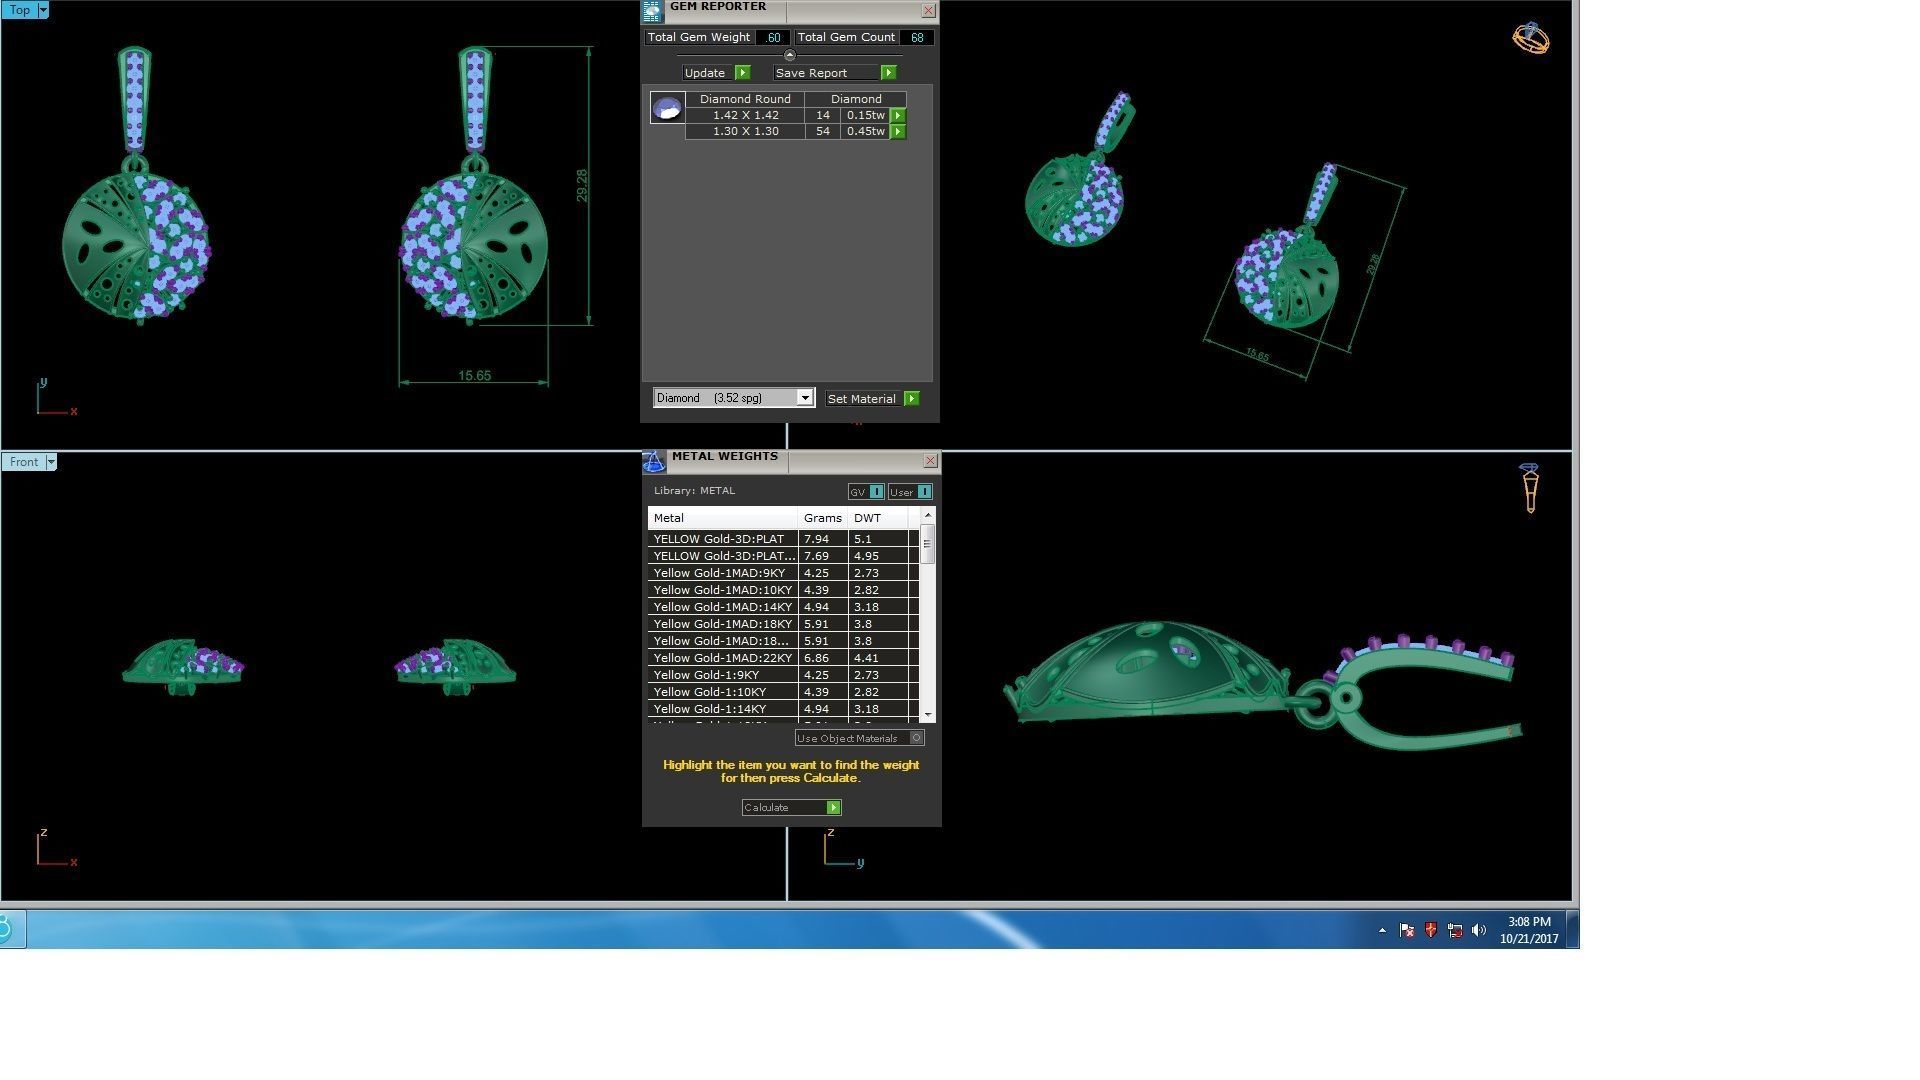Image resolution: width=1920 pixels, height=1080 pixels.
Task: Close the Gem Reporter panel
Action: point(928,11)
